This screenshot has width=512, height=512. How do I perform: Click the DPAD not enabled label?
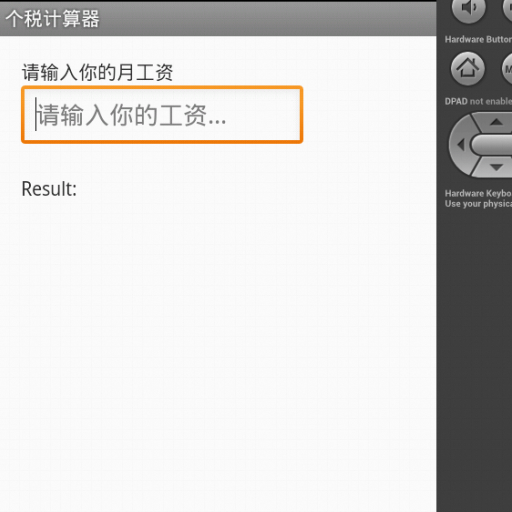[x=478, y=101]
